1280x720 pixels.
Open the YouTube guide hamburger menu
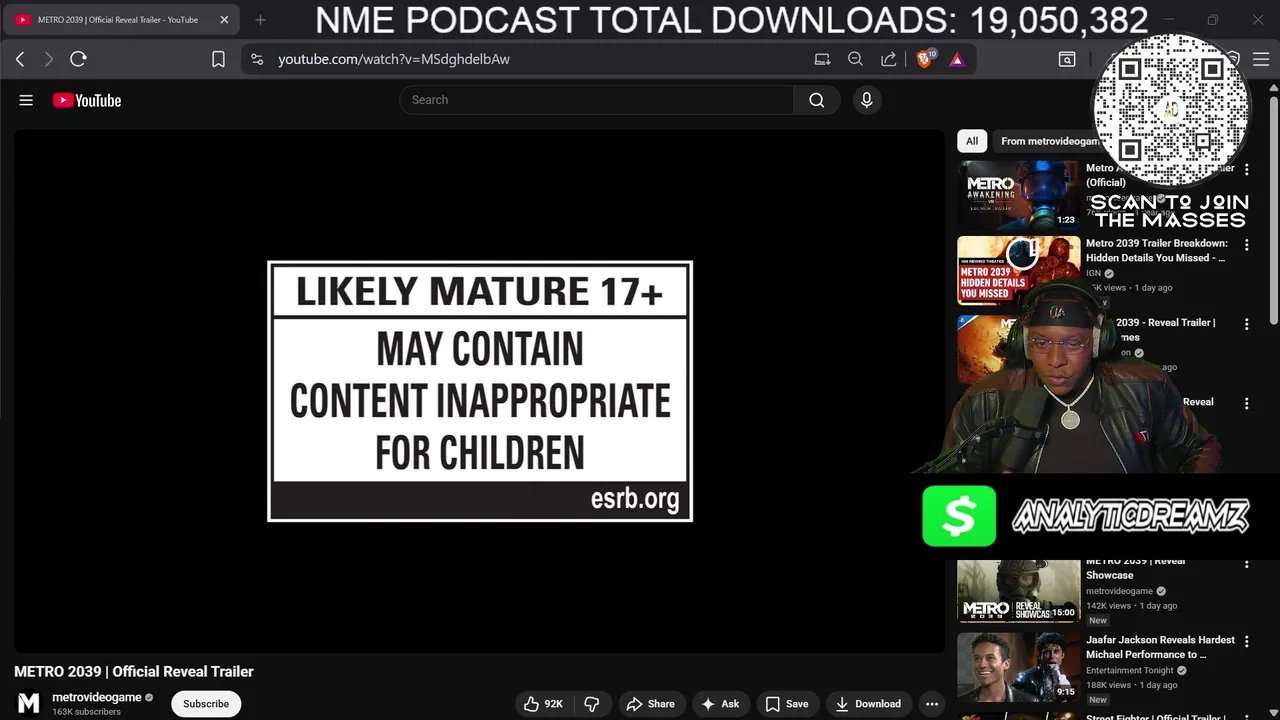pos(26,100)
